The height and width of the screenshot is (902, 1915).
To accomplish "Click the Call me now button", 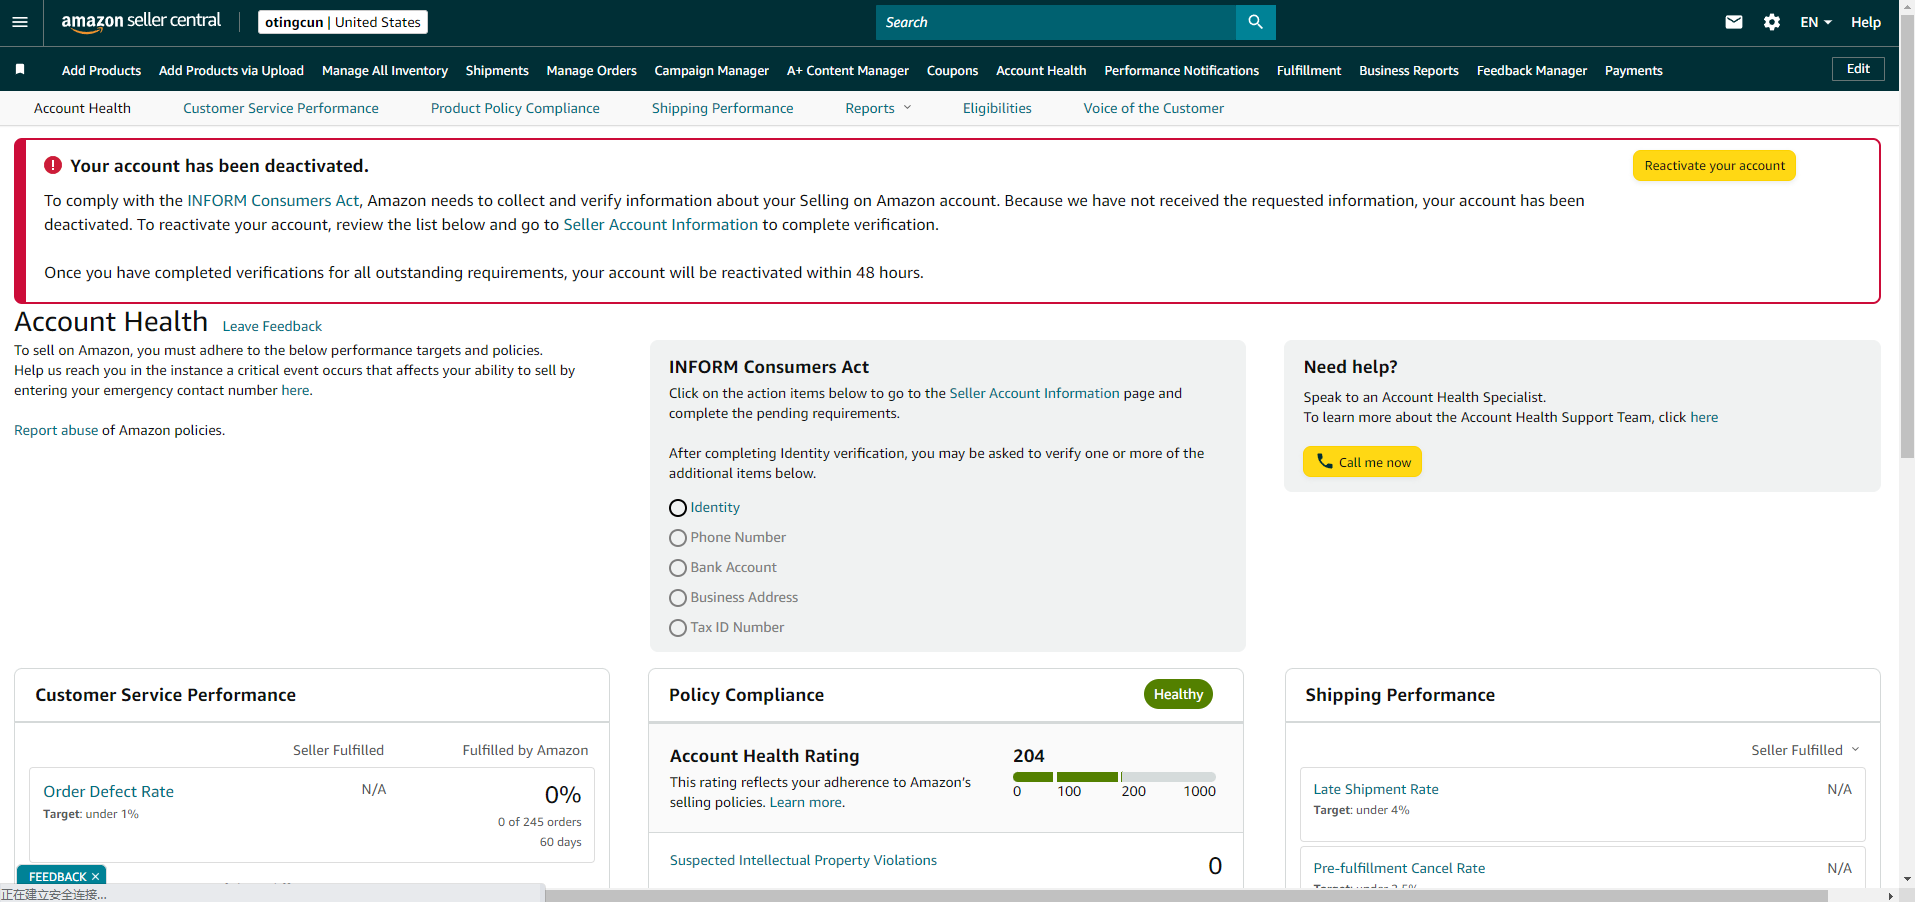I will coord(1362,461).
